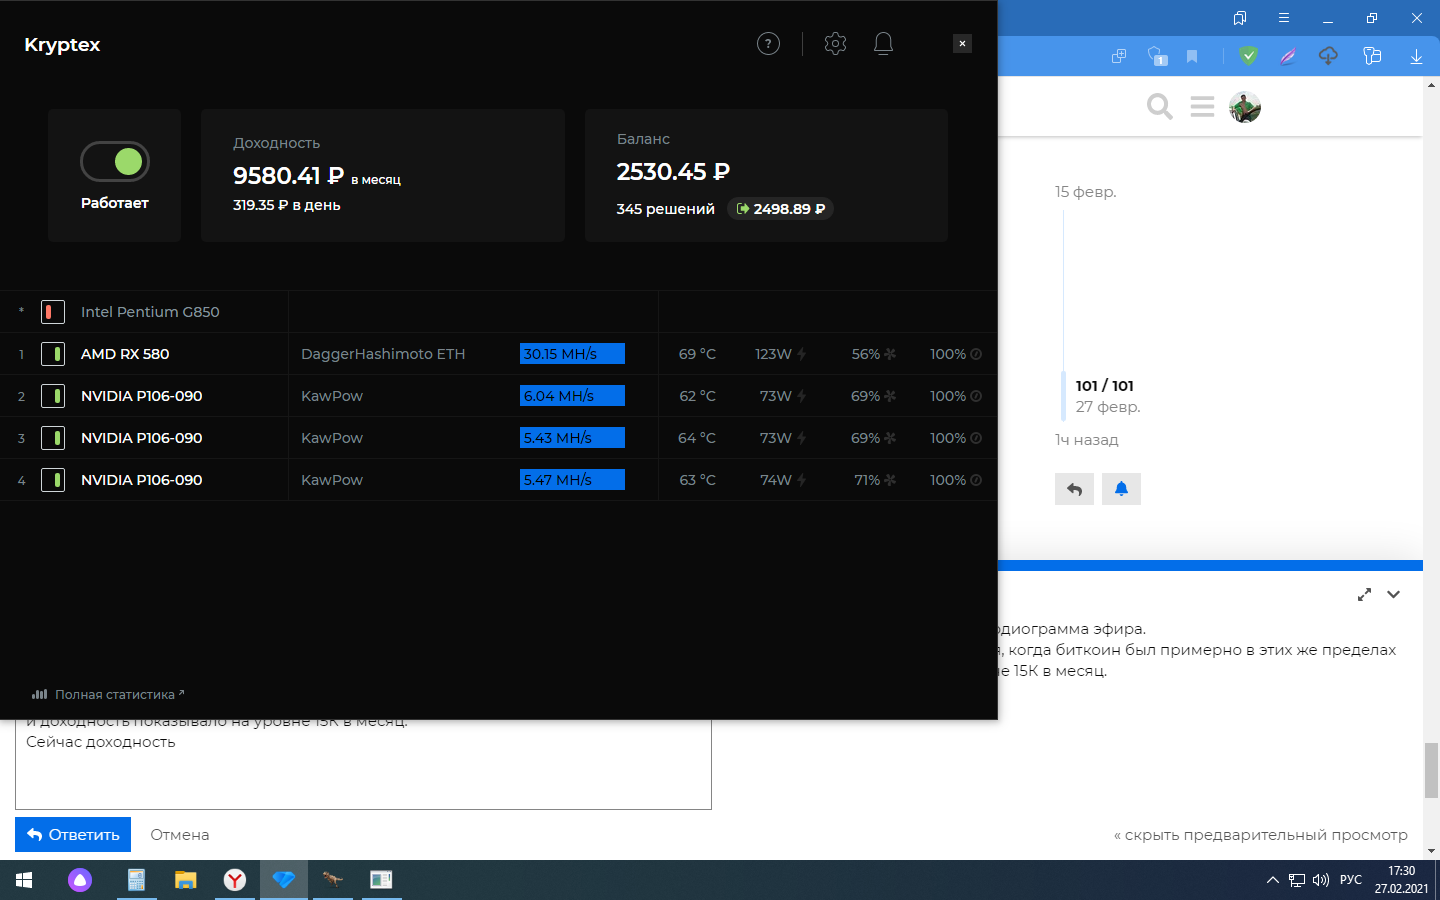Click the 30.15 MH/s hashrate bar
Image resolution: width=1440 pixels, height=900 pixels.
click(572, 354)
